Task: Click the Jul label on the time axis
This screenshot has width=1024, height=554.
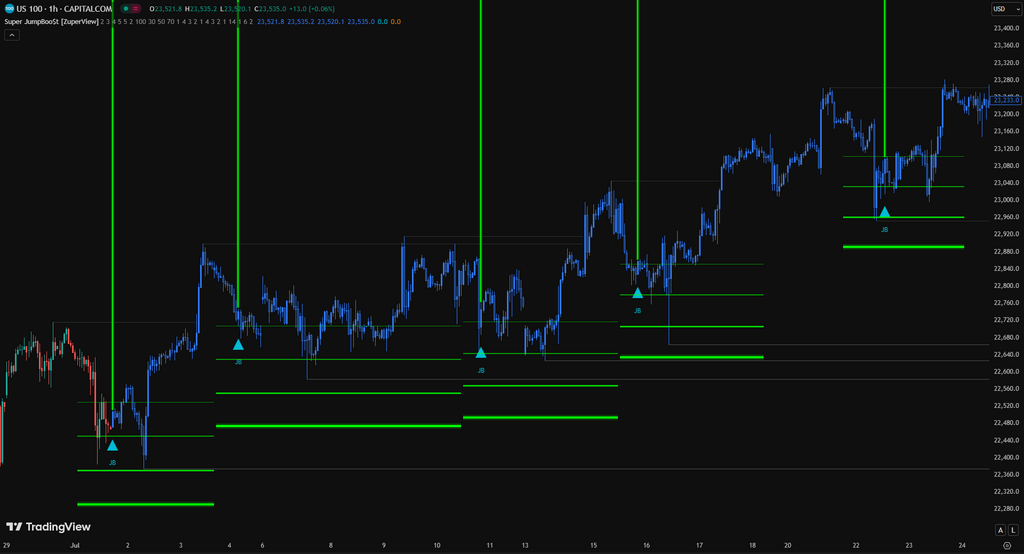Action: [x=74, y=545]
